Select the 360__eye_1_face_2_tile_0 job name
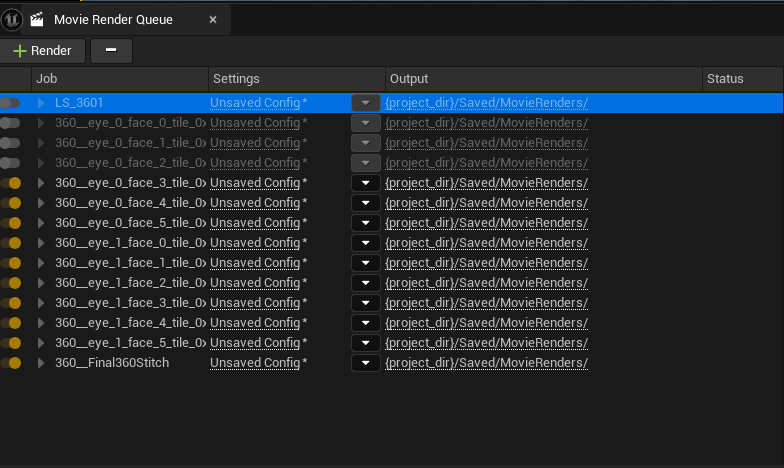Screen dimensions: 784x468 [x=130, y=283]
